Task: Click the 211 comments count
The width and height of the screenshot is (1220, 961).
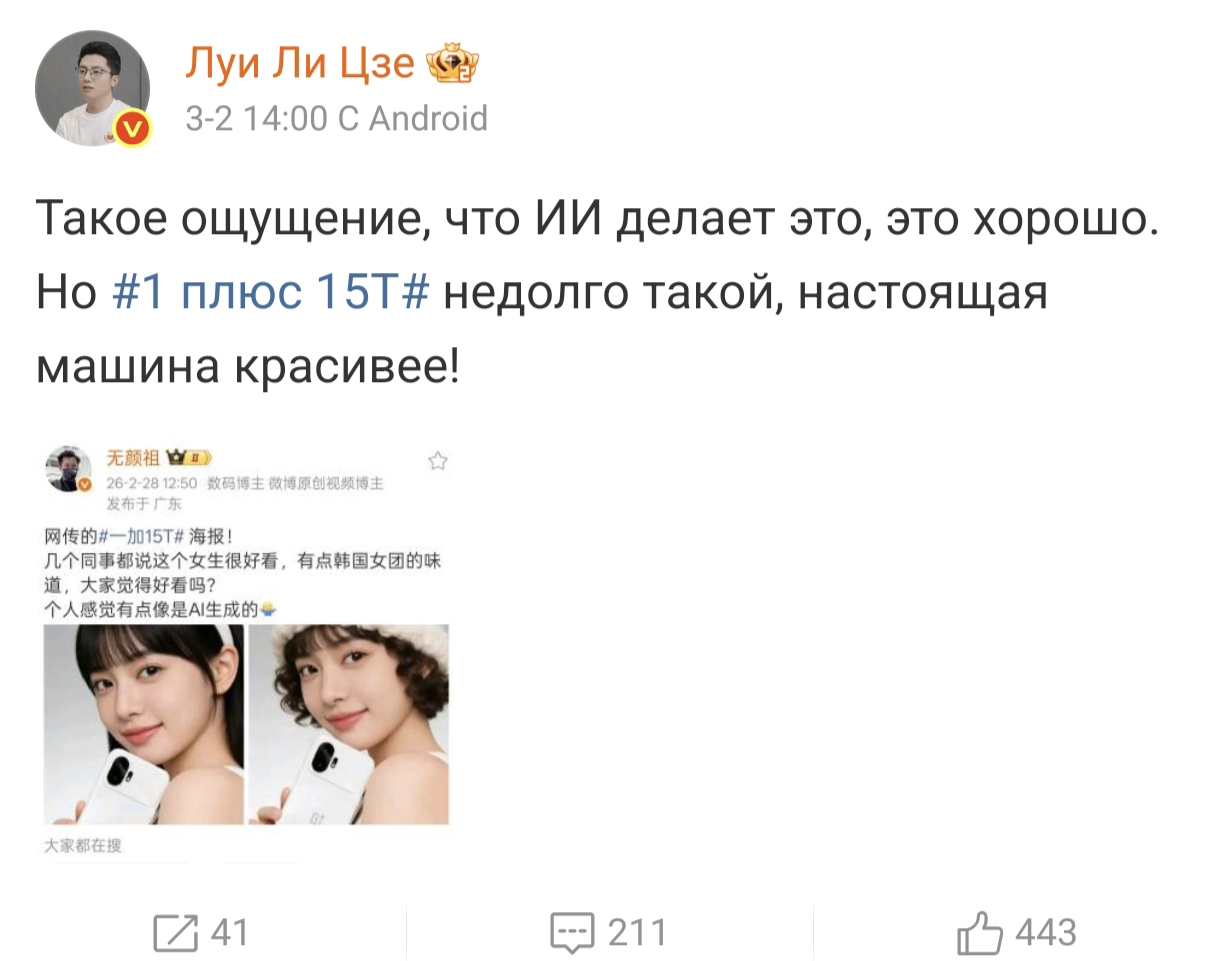Action: click(637, 933)
